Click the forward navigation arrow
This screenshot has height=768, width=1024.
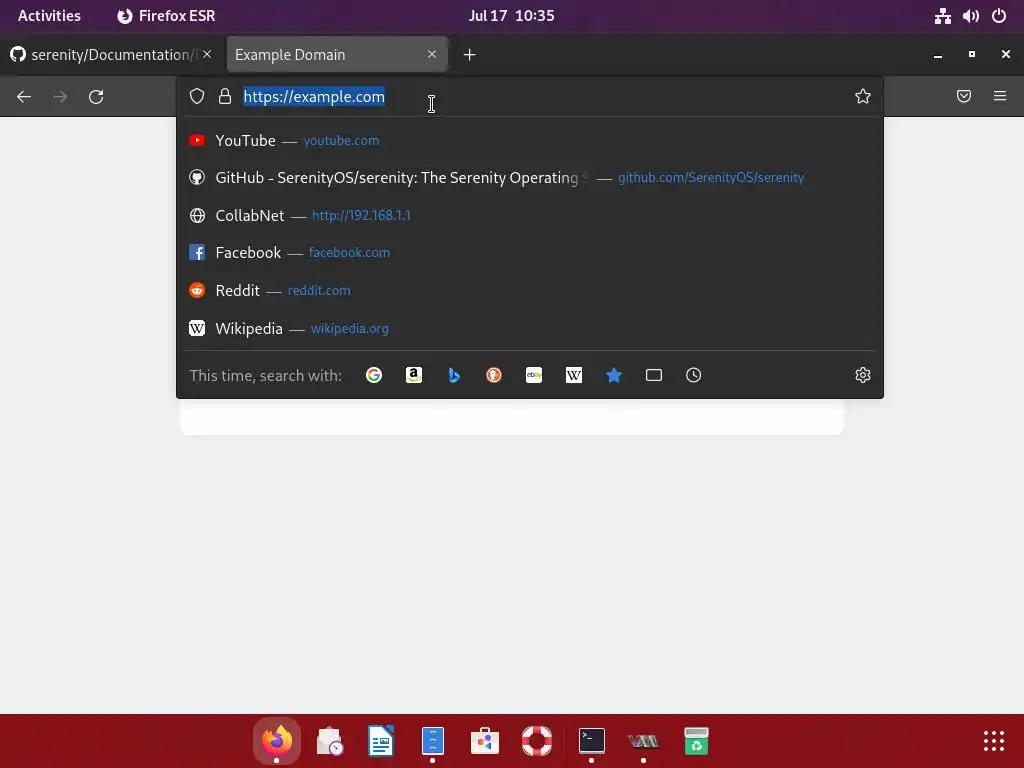(60, 97)
